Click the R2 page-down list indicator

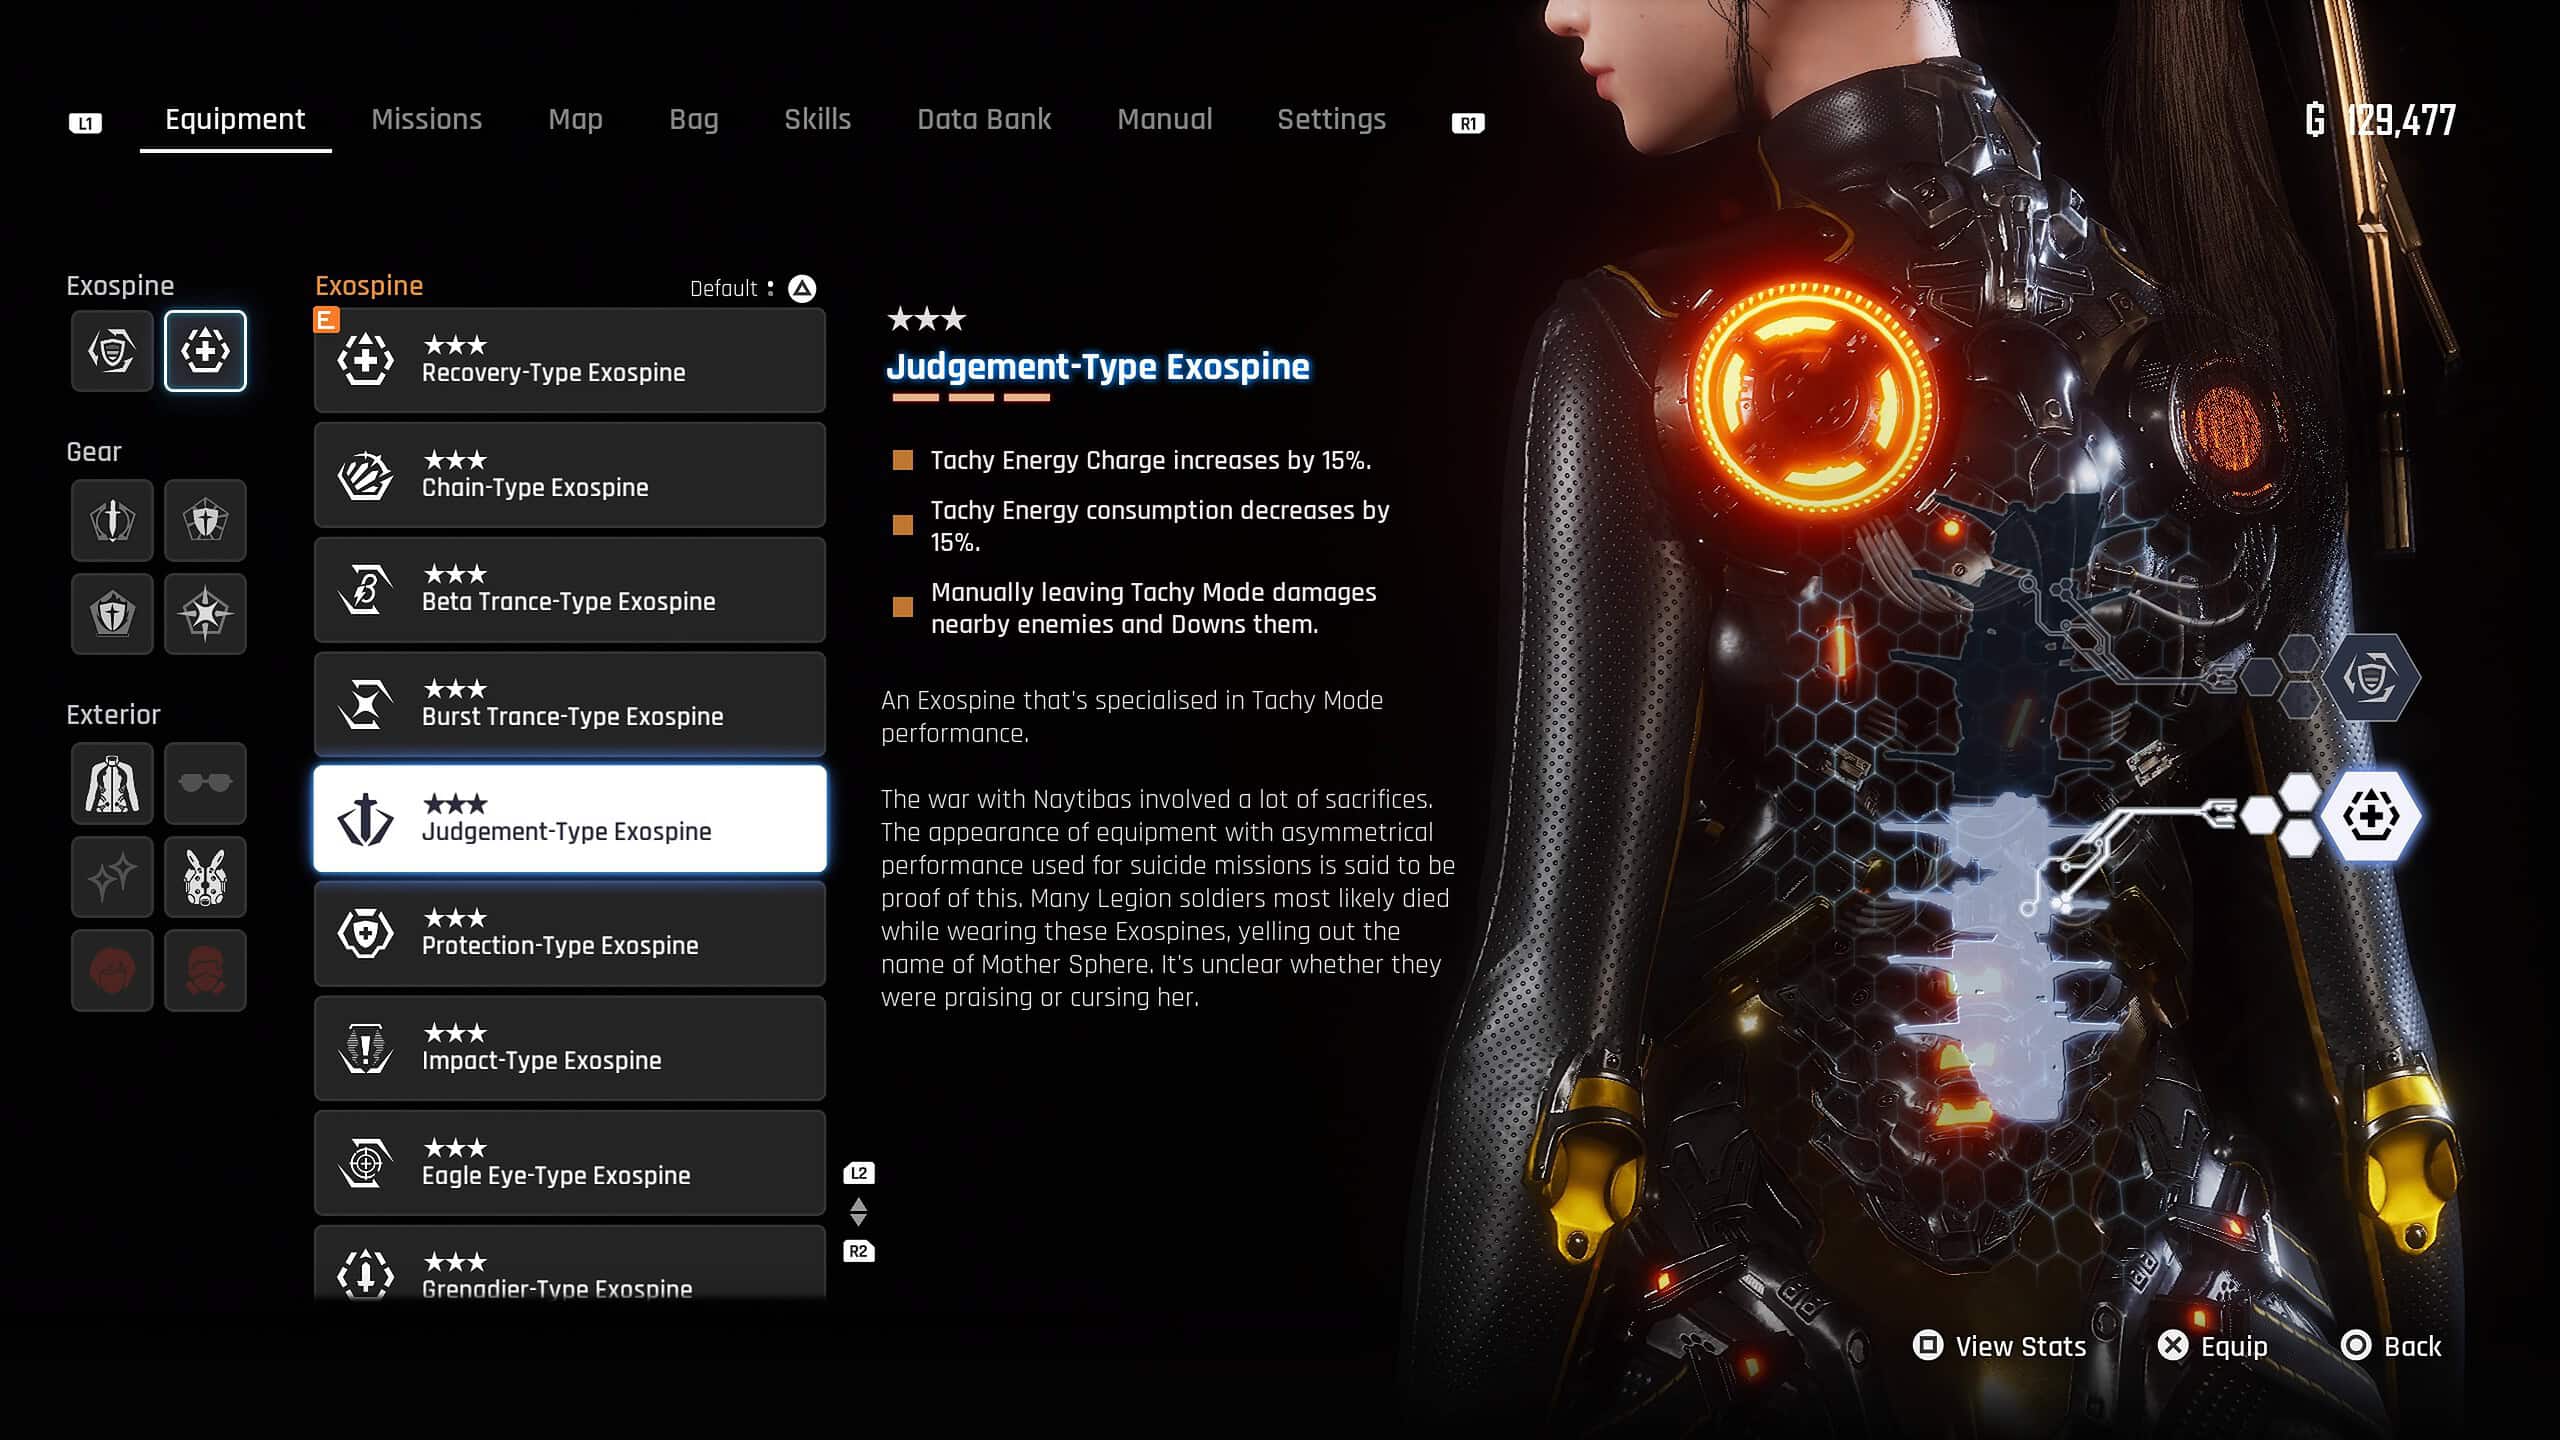coord(859,1251)
